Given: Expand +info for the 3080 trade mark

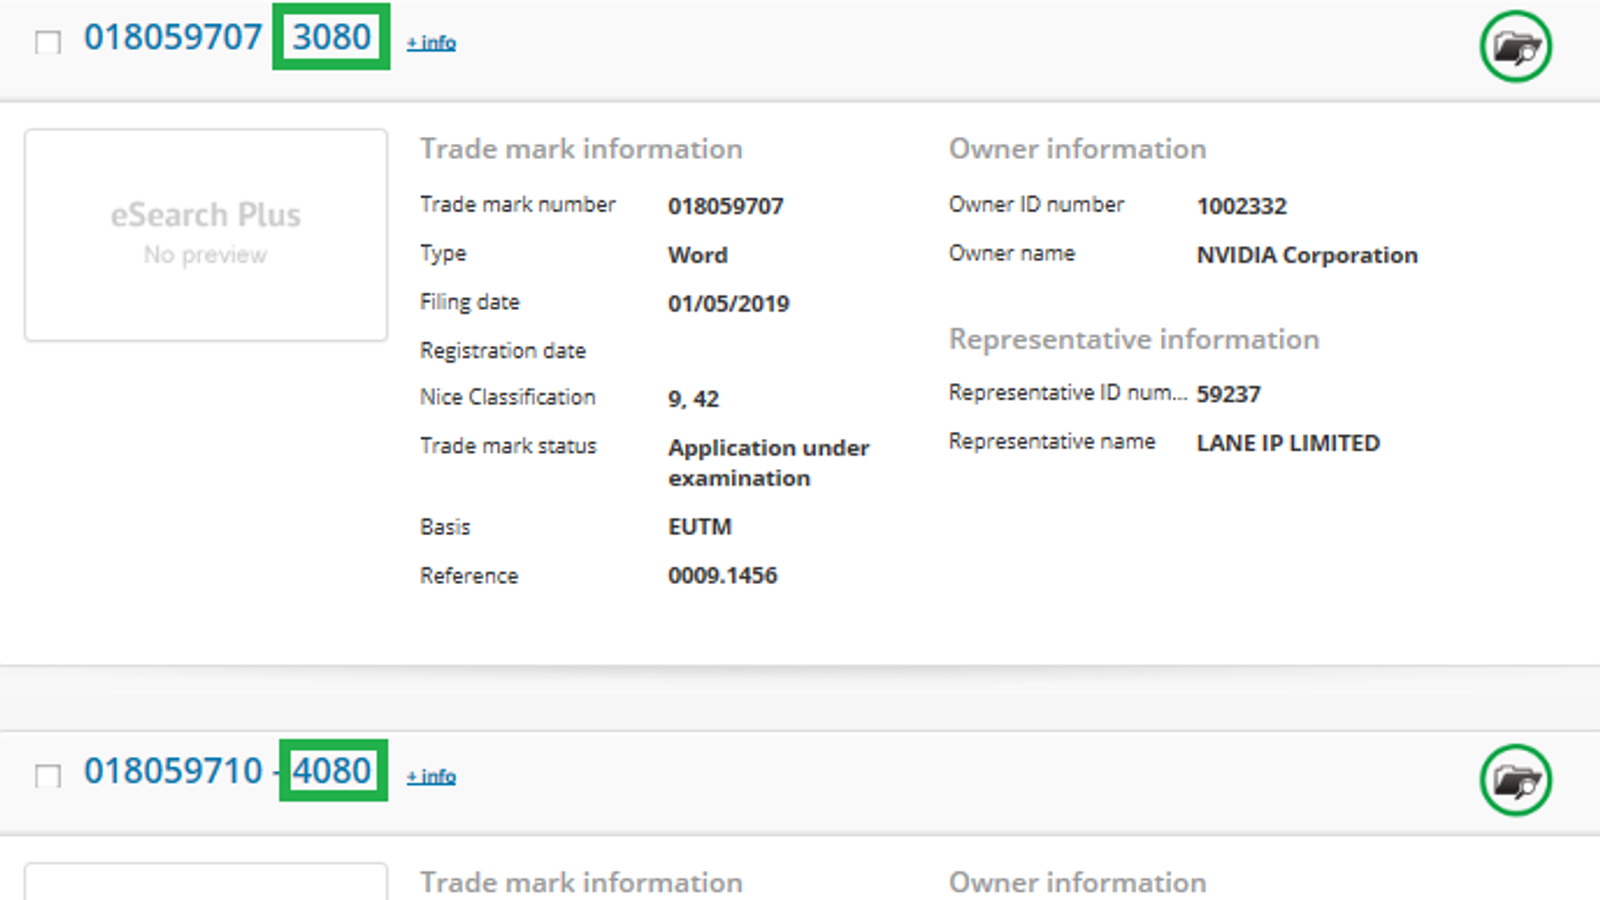Looking at the screenshot, I should (x=431, y=43).
